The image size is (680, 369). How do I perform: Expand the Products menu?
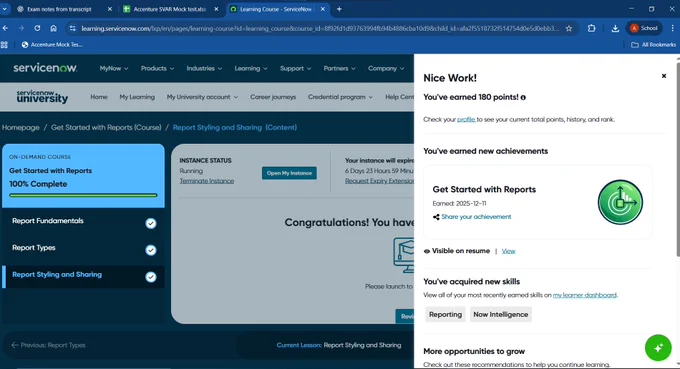point(157,69)
